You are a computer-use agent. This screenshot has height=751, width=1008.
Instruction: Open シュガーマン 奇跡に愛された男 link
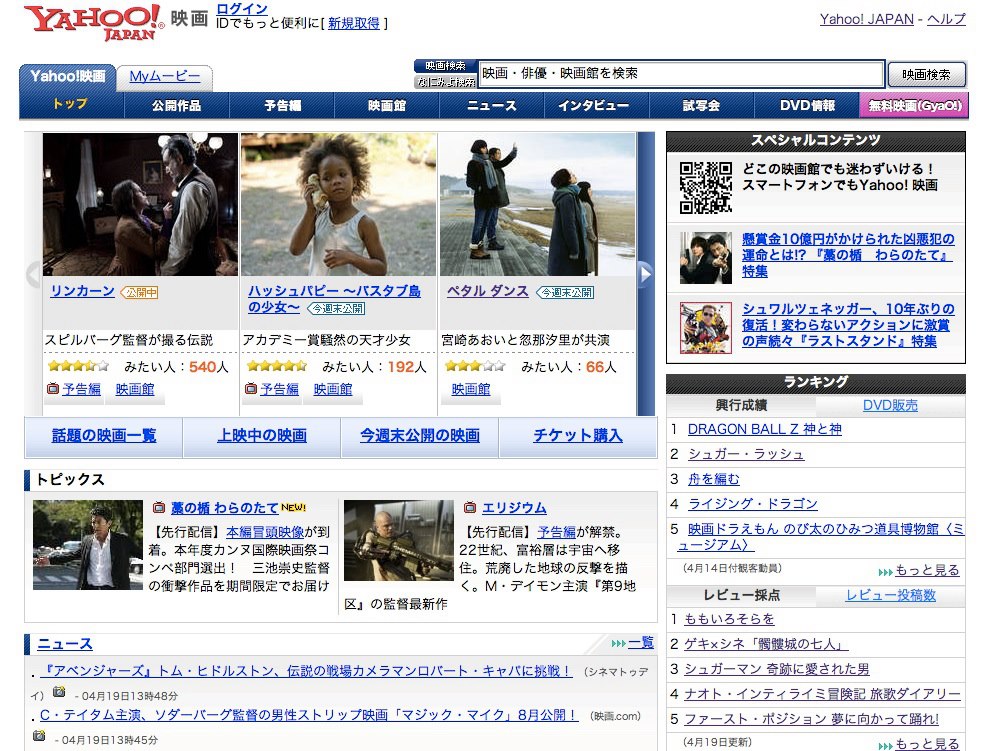[777, 669]
